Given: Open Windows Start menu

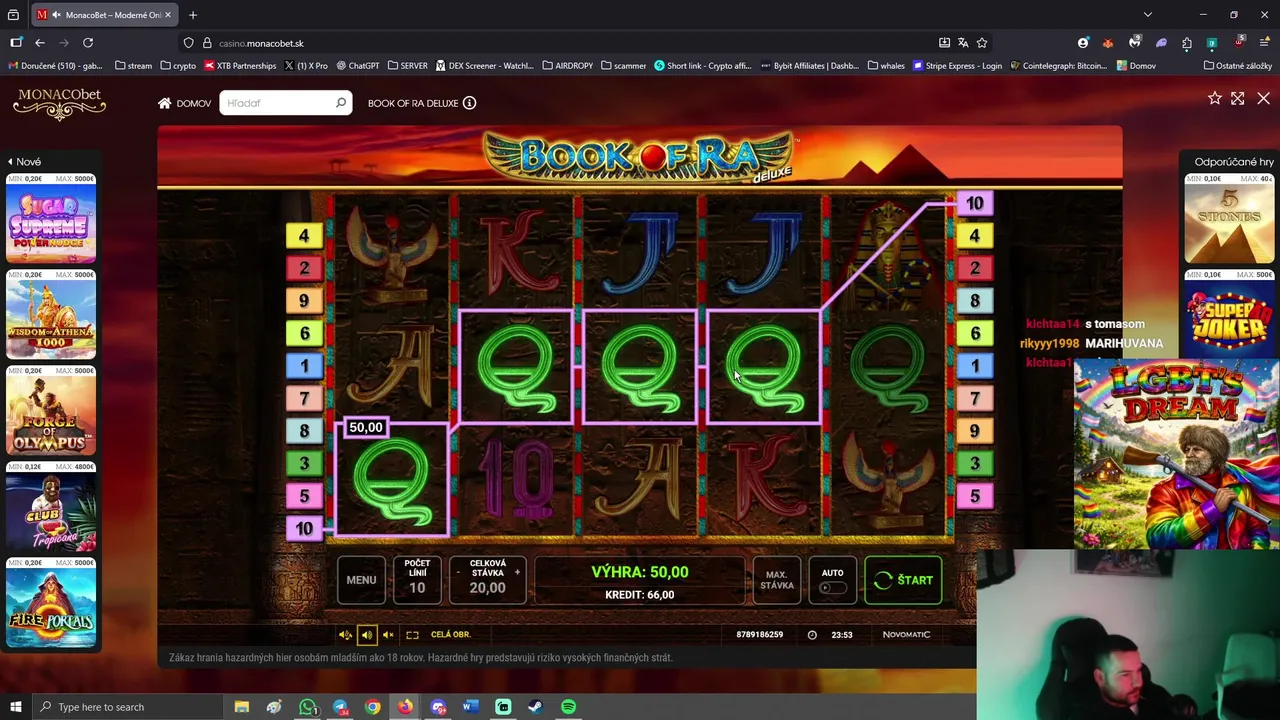Looking at the screenshot, I should (x=15, y=707).
